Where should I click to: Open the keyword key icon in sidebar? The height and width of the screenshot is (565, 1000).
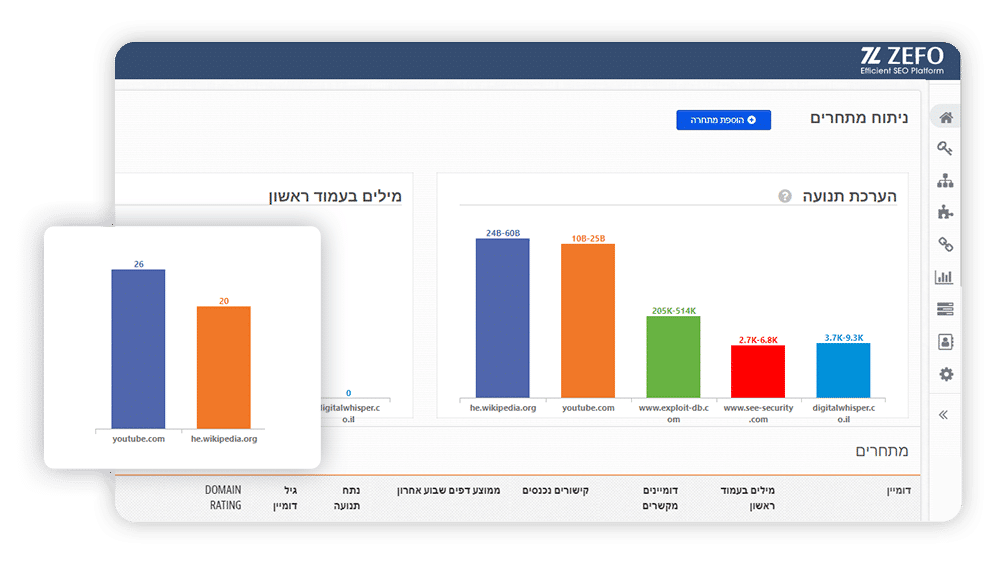click(x=945, y=149)
